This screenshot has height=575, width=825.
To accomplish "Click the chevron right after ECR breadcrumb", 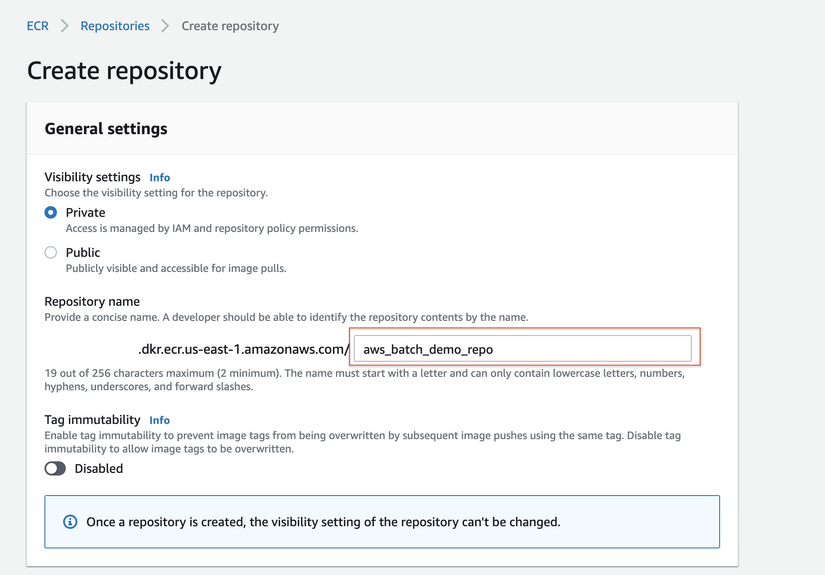I will tap(64, 26).
